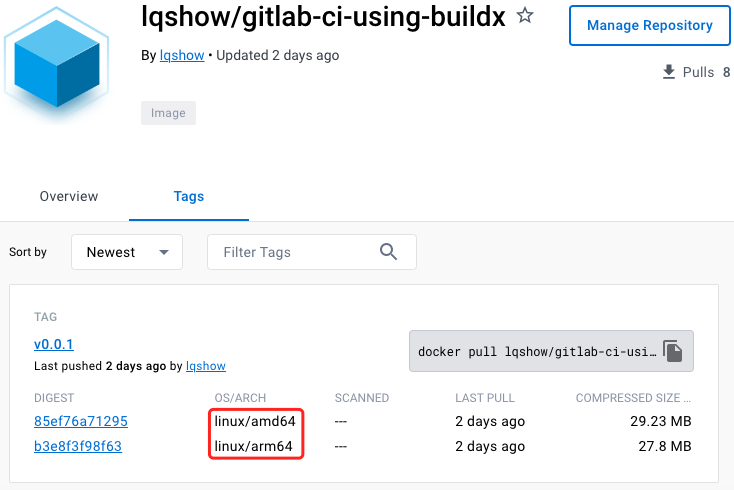The height and width of the screenshot is (490, 734).
Task: Open the v0.0.1 tag link
Action: pyautogui.click(x=54, y=344)
